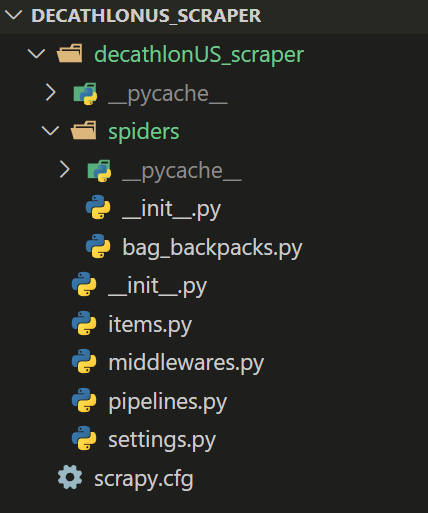
Task: Click the spiders open folder icon
Action: [84, 131]
